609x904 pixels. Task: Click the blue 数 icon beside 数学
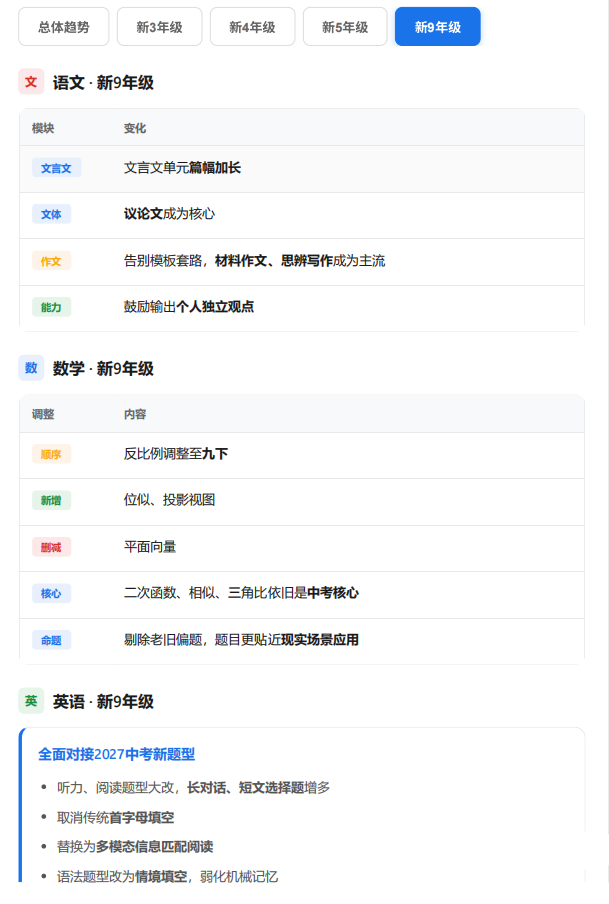point(31,368)
